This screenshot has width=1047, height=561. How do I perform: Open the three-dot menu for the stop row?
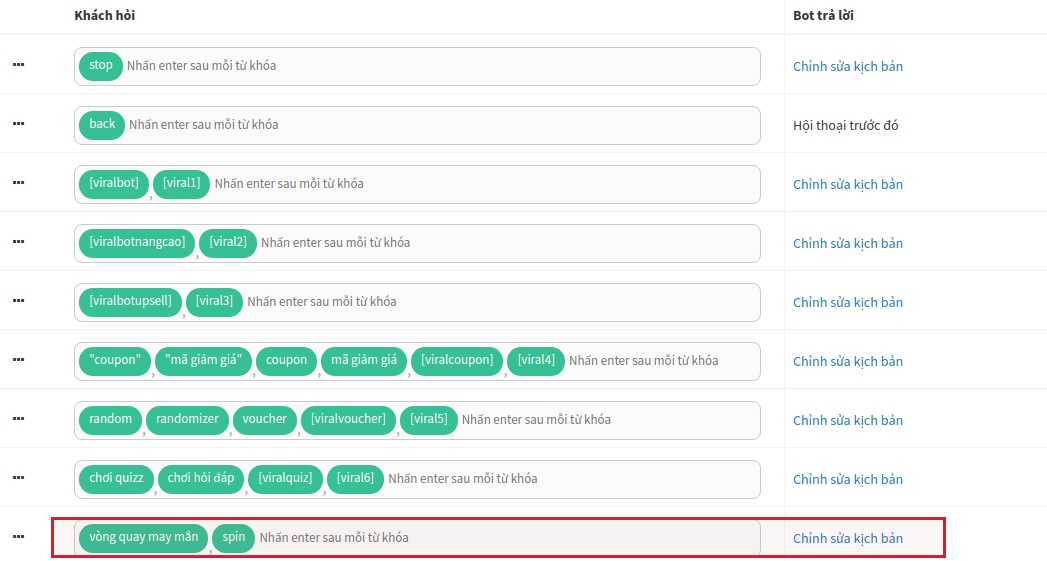(18, 65)
